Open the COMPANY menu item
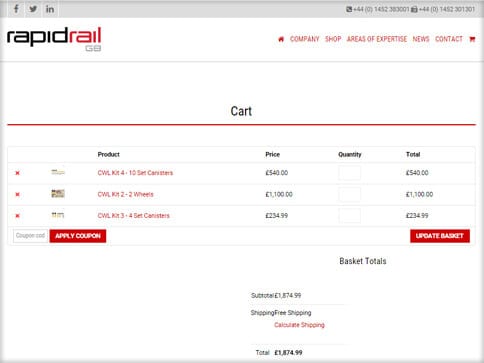This screenshot has width=484, height=363. pyautogui.click(x=305, y=39)
